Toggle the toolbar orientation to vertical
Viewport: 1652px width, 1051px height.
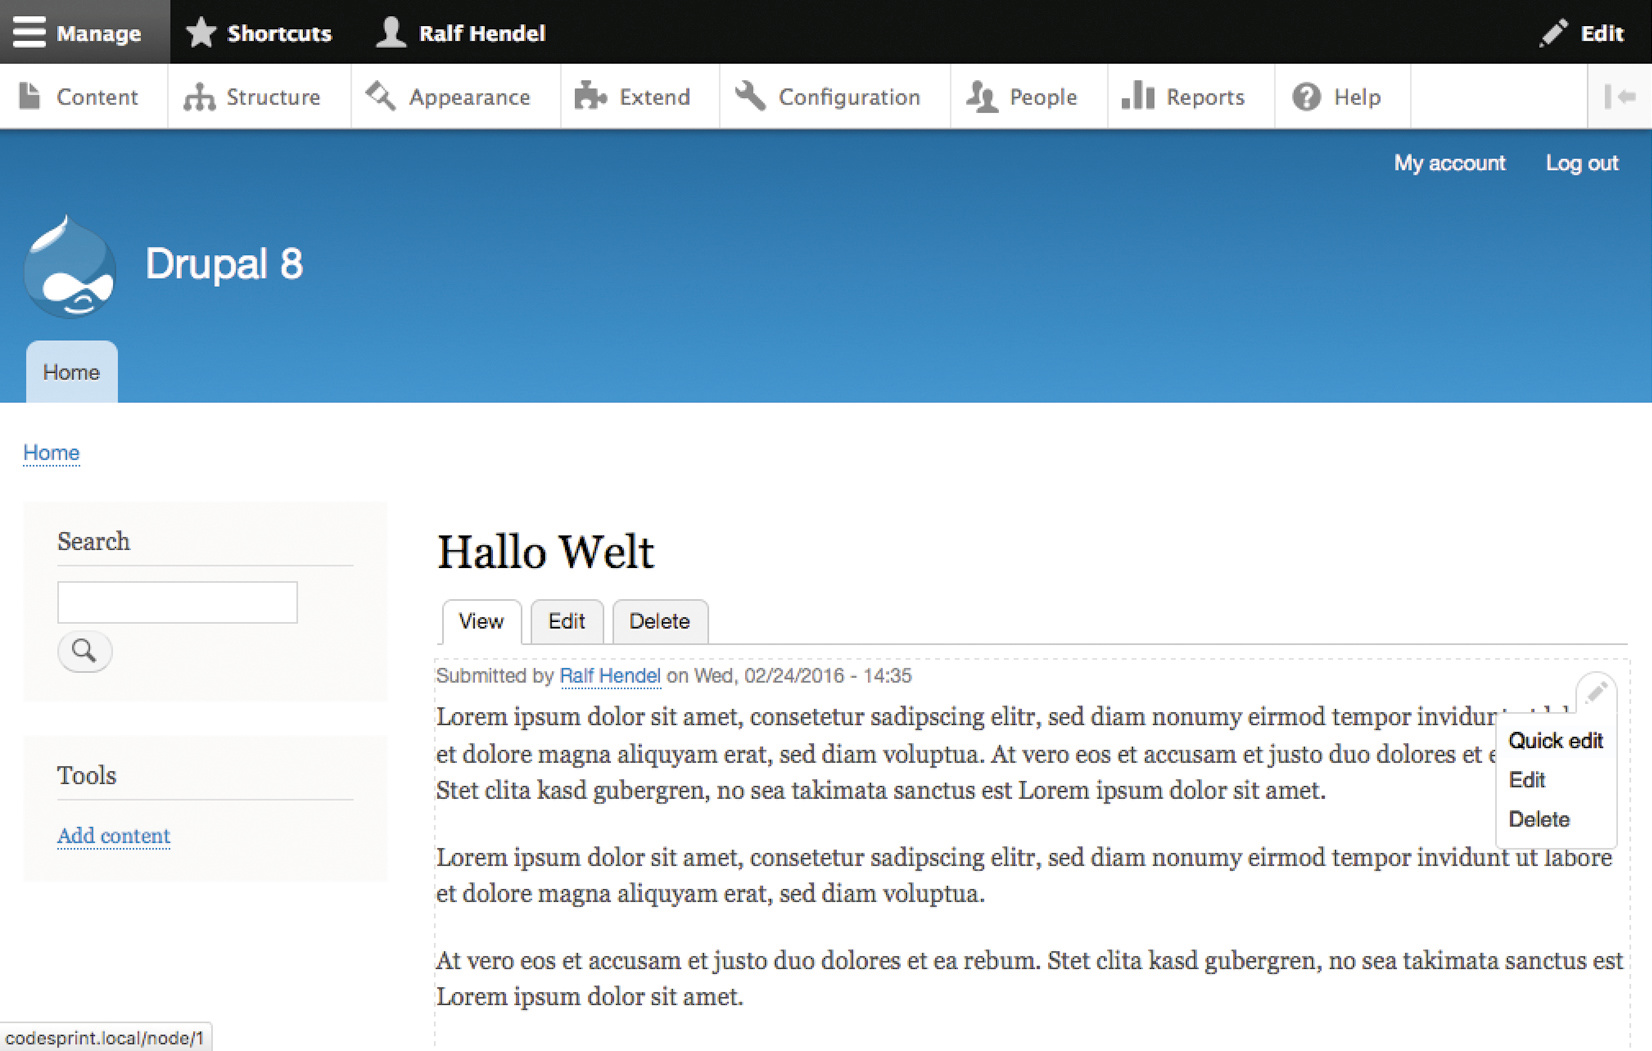pos(1619,97)
